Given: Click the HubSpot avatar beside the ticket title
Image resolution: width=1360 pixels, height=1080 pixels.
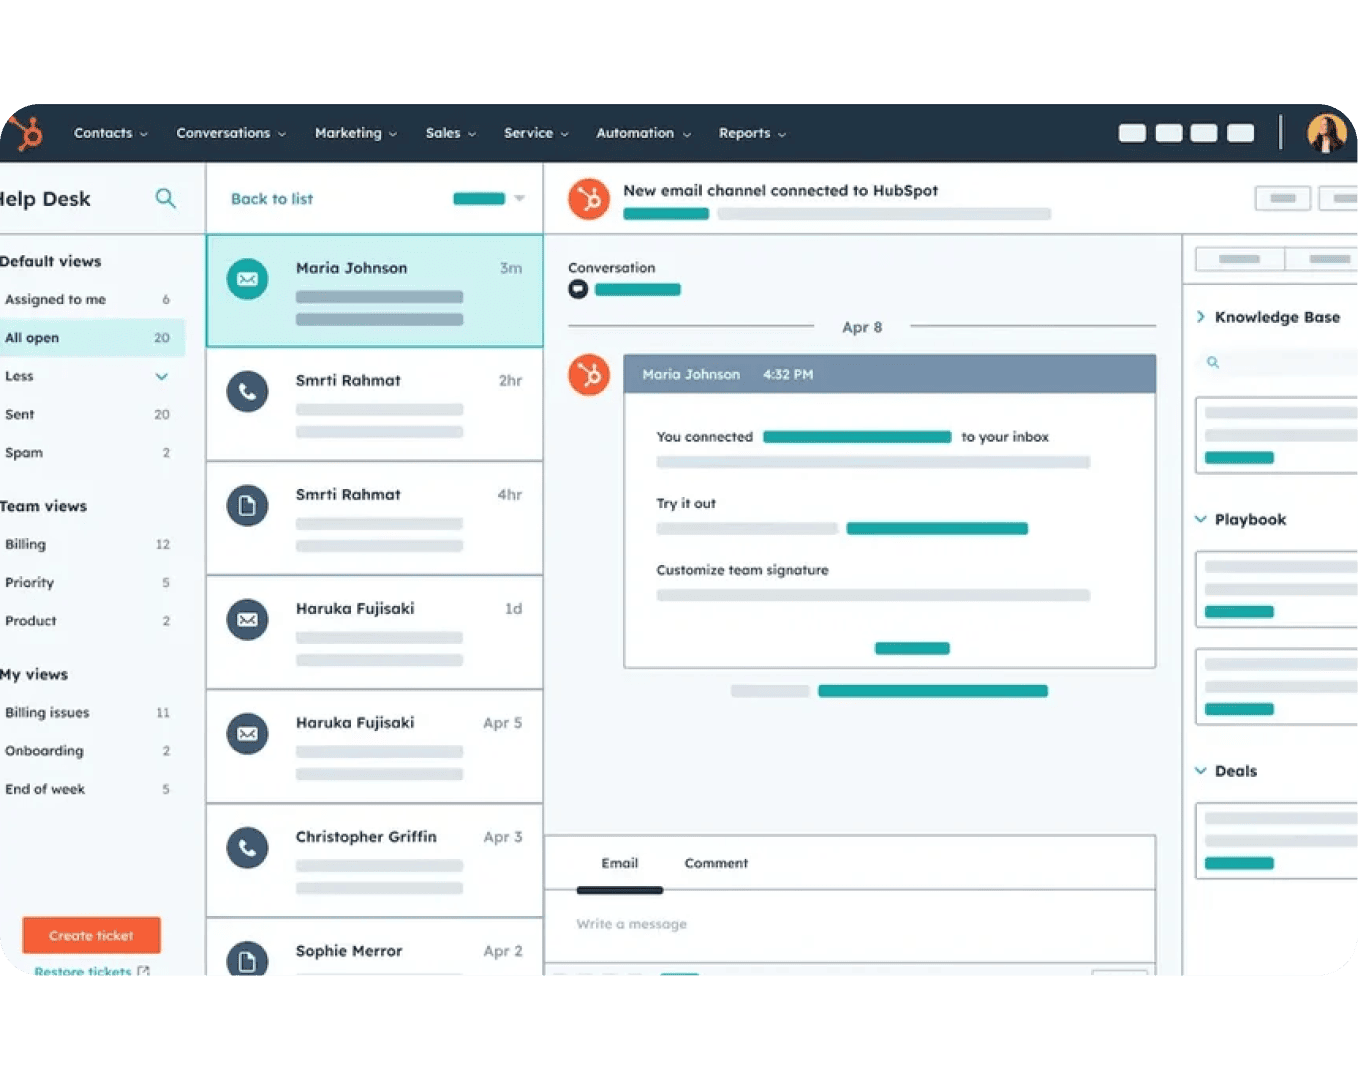Looking at the screenshot, I should pos(589,199).
